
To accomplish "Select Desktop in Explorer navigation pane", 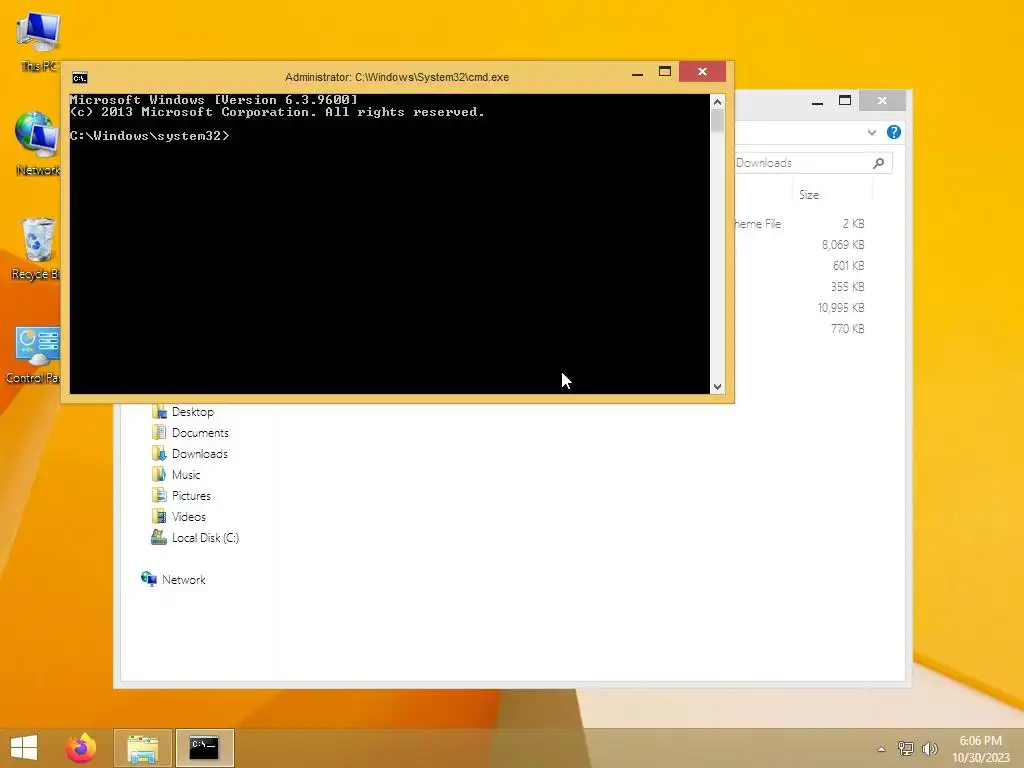I will (193, 412).
